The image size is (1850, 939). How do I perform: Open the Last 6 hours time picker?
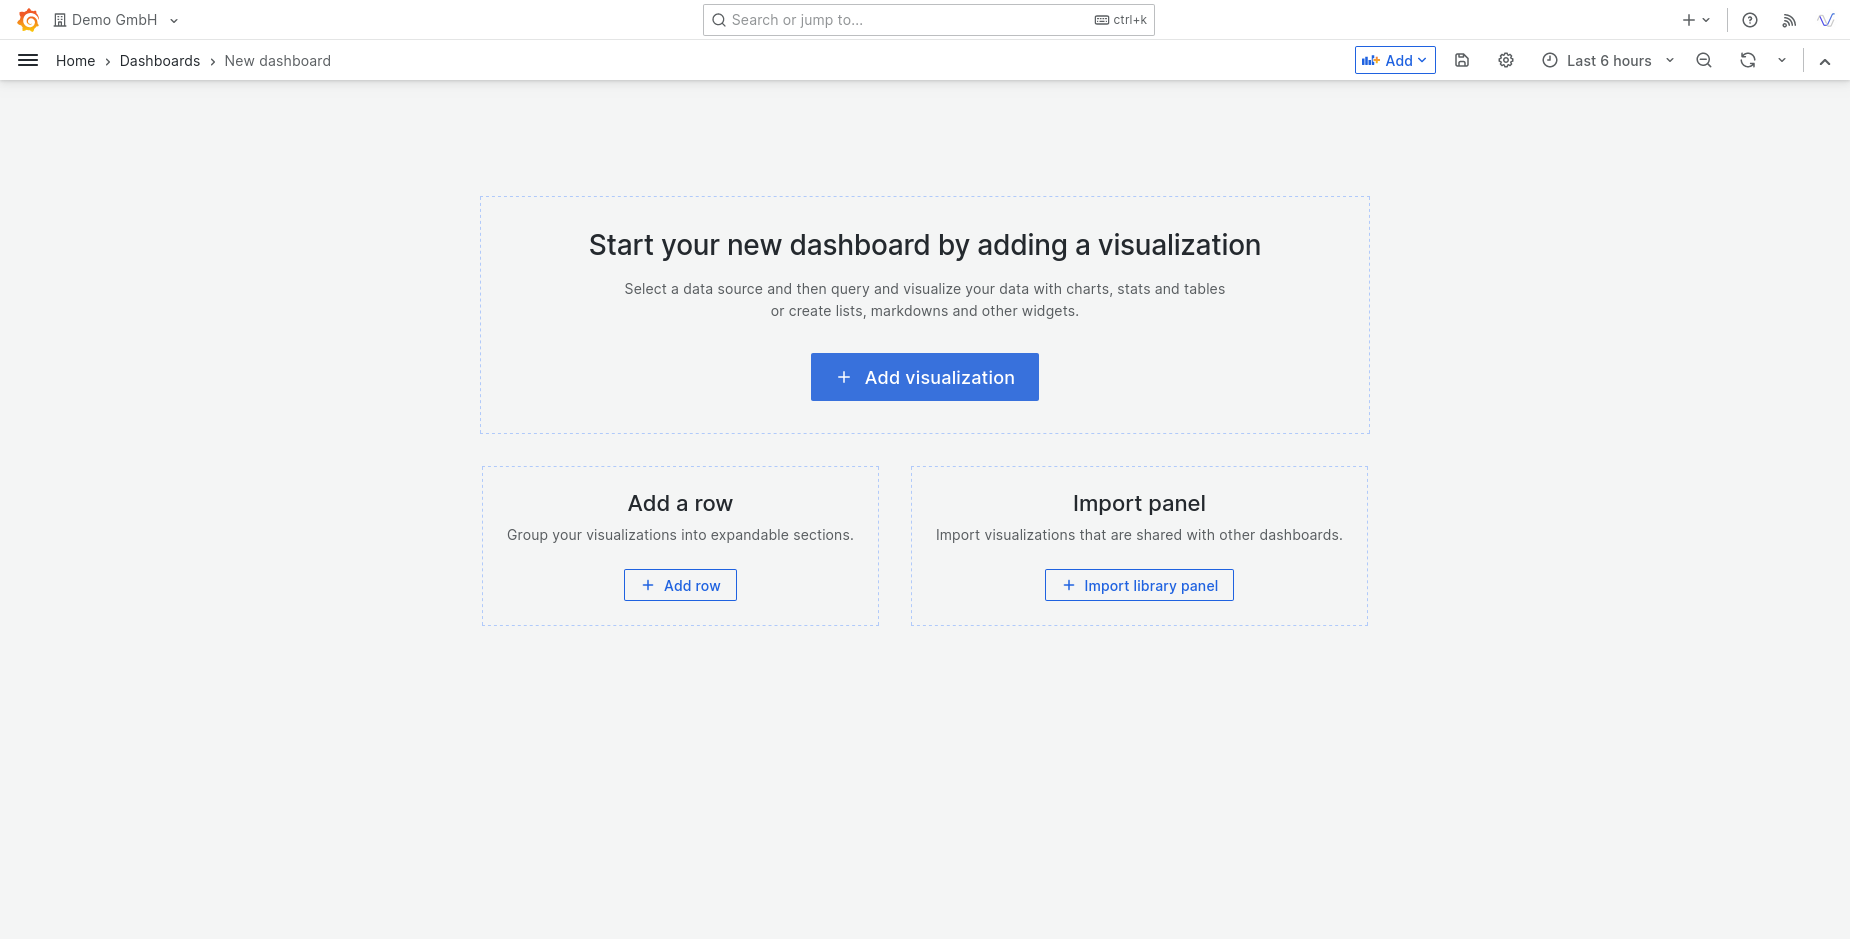[x=1608, y=61]
